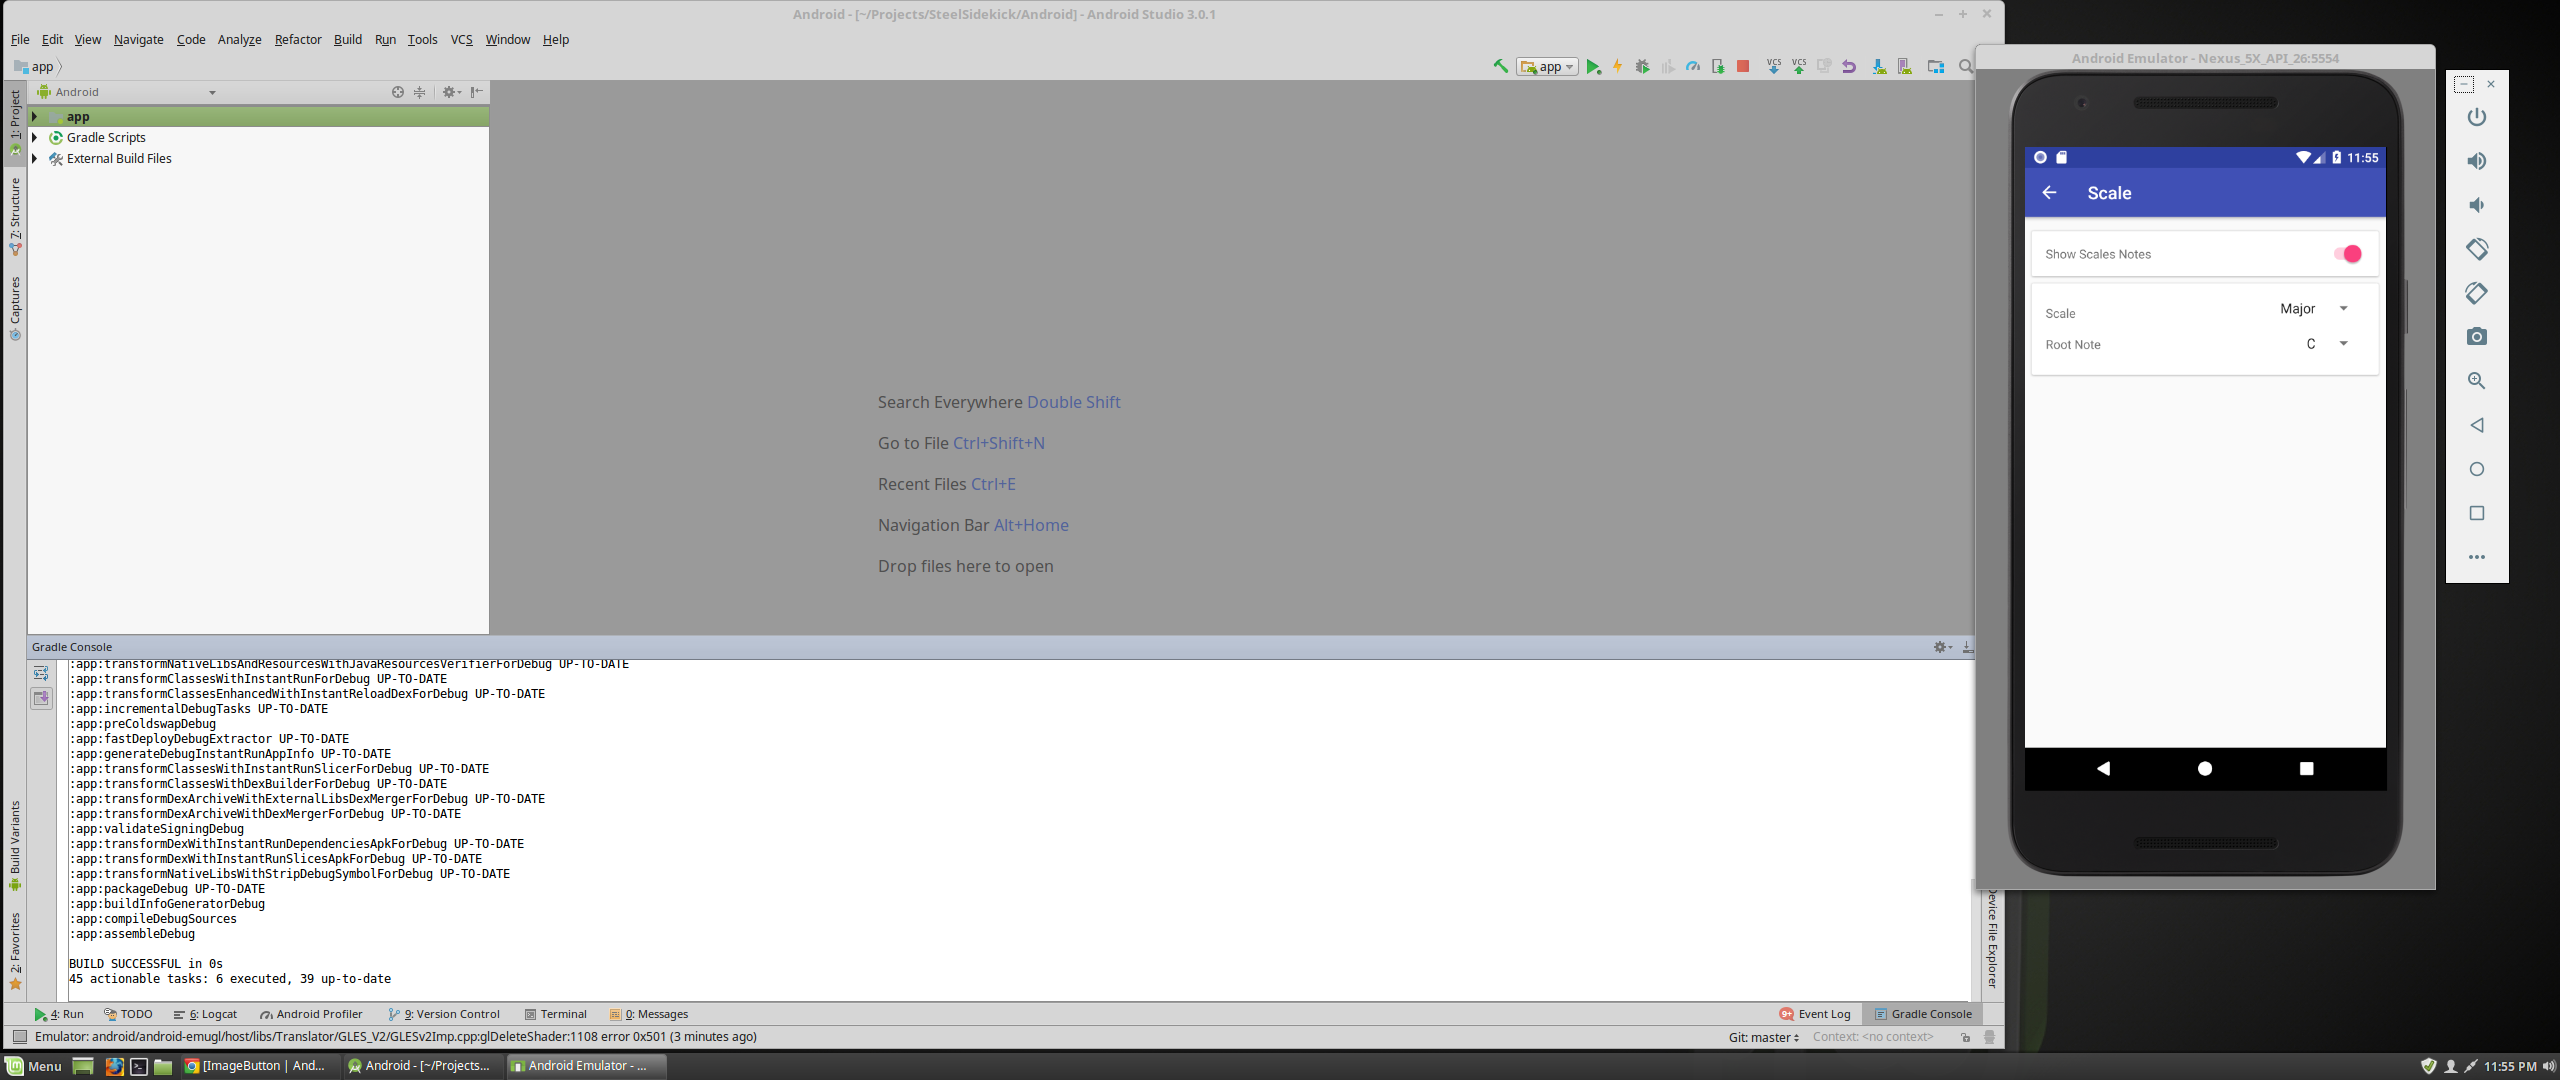Image resolution: width=2560 pixels, height=1080 pixels.
Task: Open emulator extended controls three dots
Action: (2477, 557)
